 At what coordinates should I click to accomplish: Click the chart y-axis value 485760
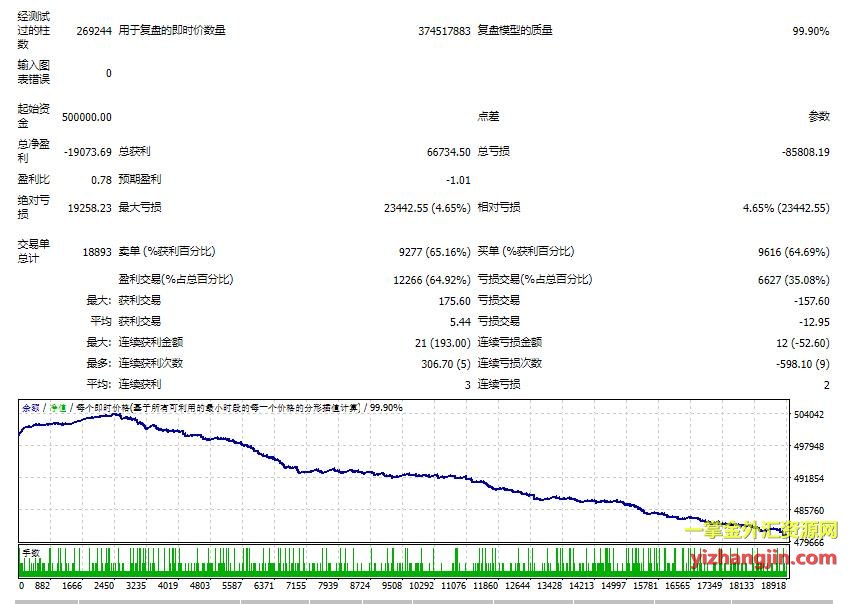809,511
